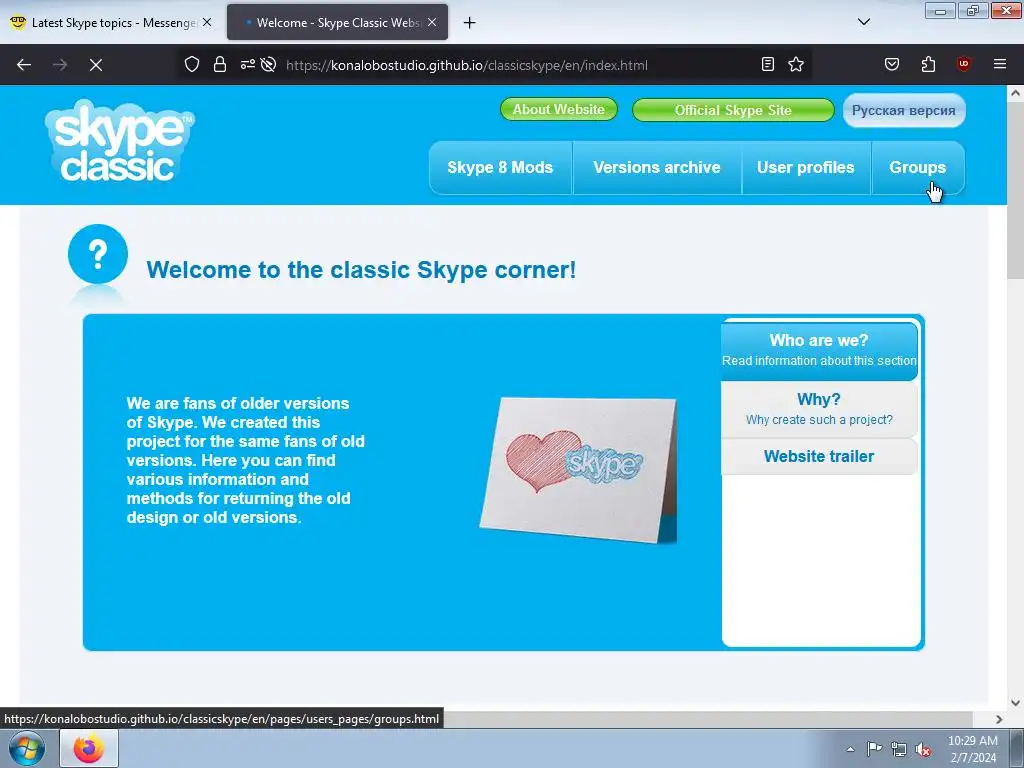Select the Why? slide tab
This screenshot has width=1024, height=768.
(x=819, y=409)
